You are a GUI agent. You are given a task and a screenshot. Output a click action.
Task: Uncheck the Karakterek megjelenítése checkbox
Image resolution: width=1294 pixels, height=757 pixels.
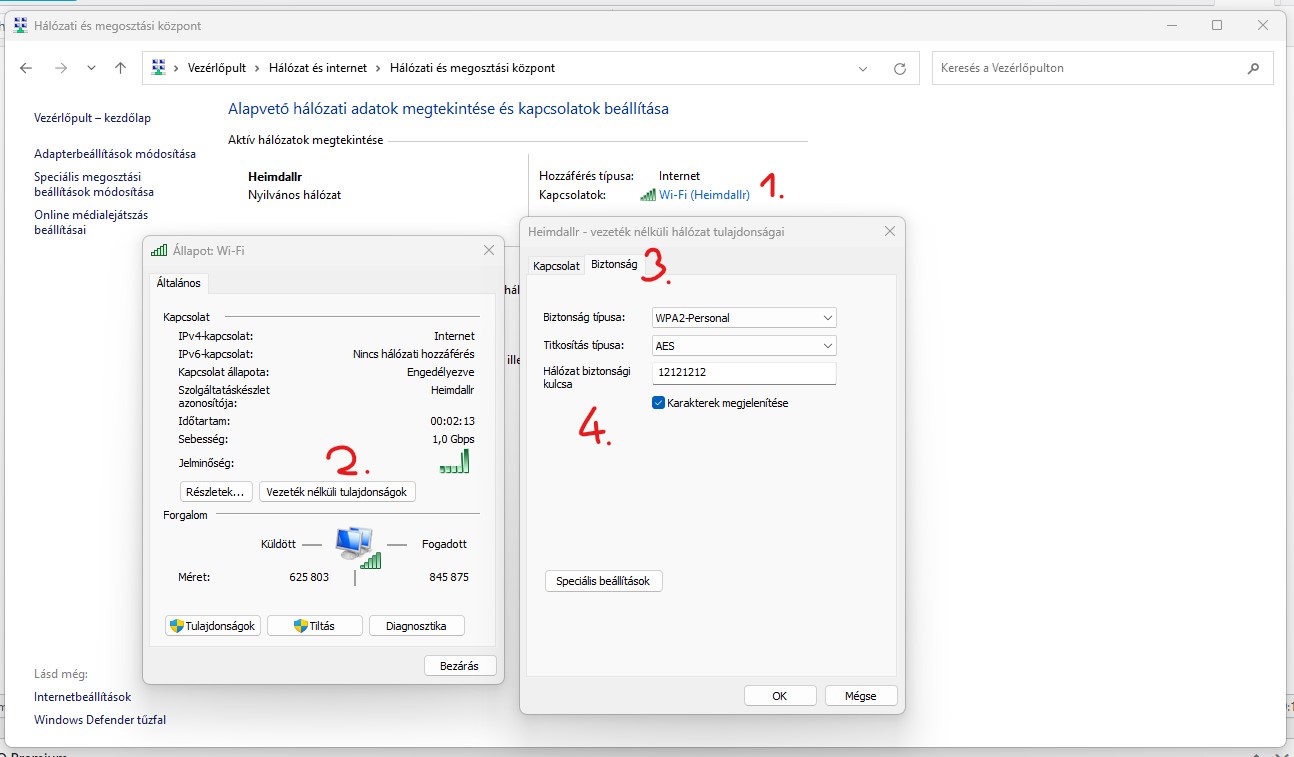pyautogui.click(x=658, y=403)
